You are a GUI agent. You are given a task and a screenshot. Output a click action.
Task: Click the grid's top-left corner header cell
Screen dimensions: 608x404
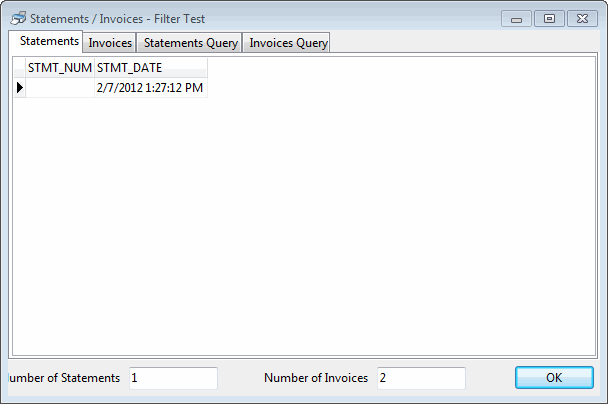[x=19, y=68]
